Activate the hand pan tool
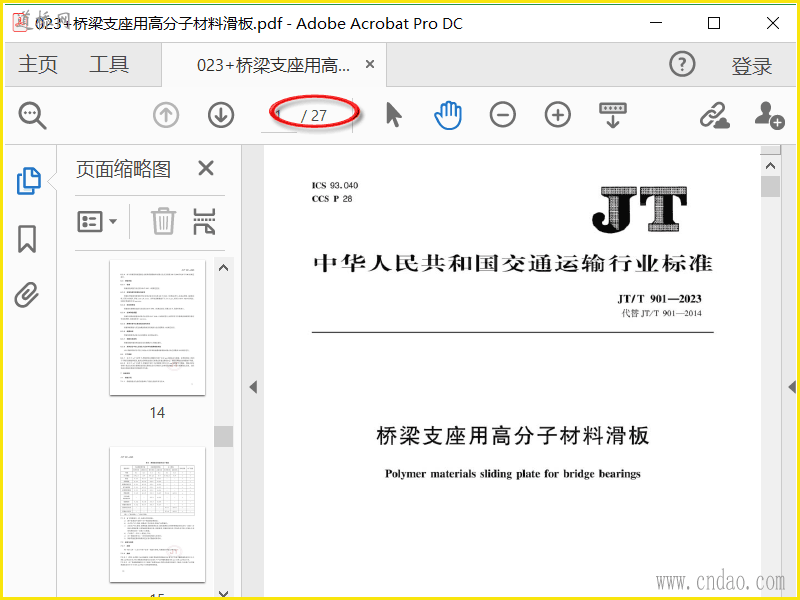The width and height of the screenshot is (800, 600). click(x=448, y=115)
